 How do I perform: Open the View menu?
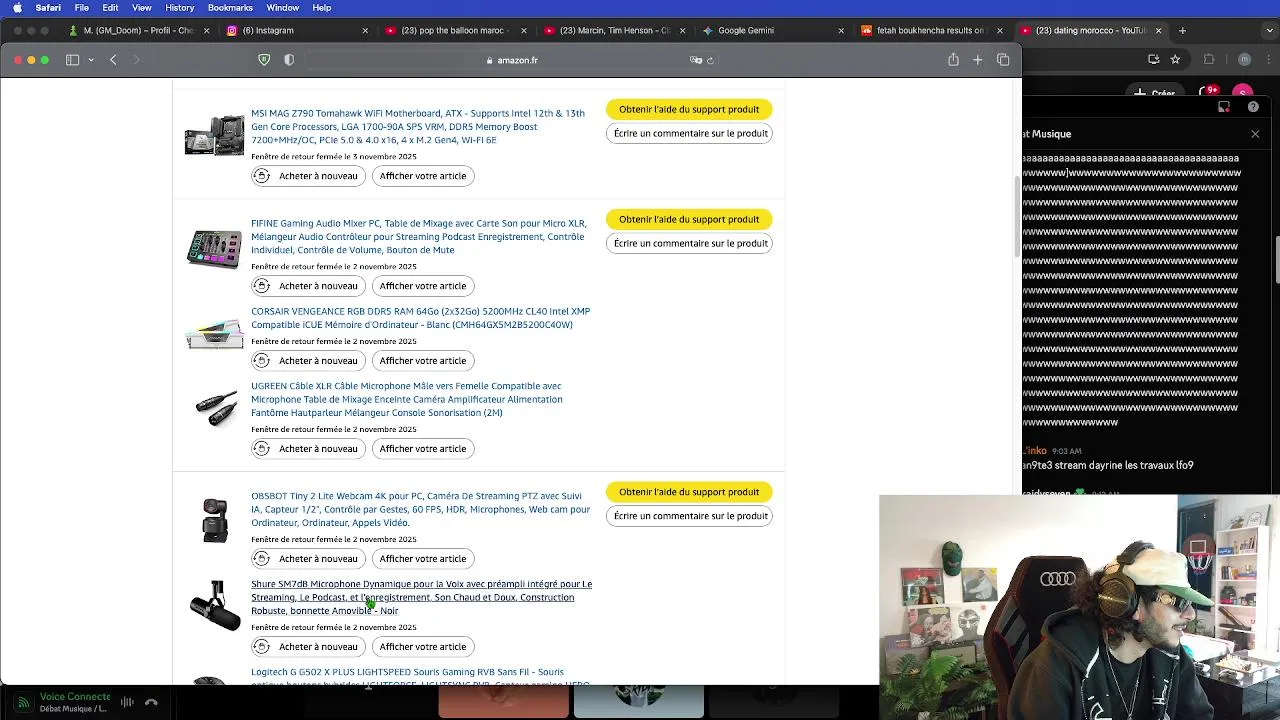point(142,8)
